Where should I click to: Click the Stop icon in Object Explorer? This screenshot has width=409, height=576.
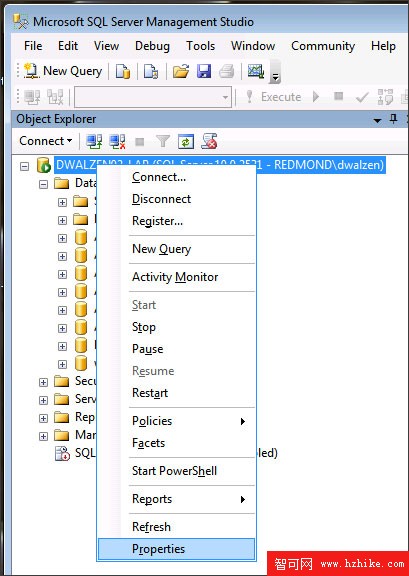[140, 141]
